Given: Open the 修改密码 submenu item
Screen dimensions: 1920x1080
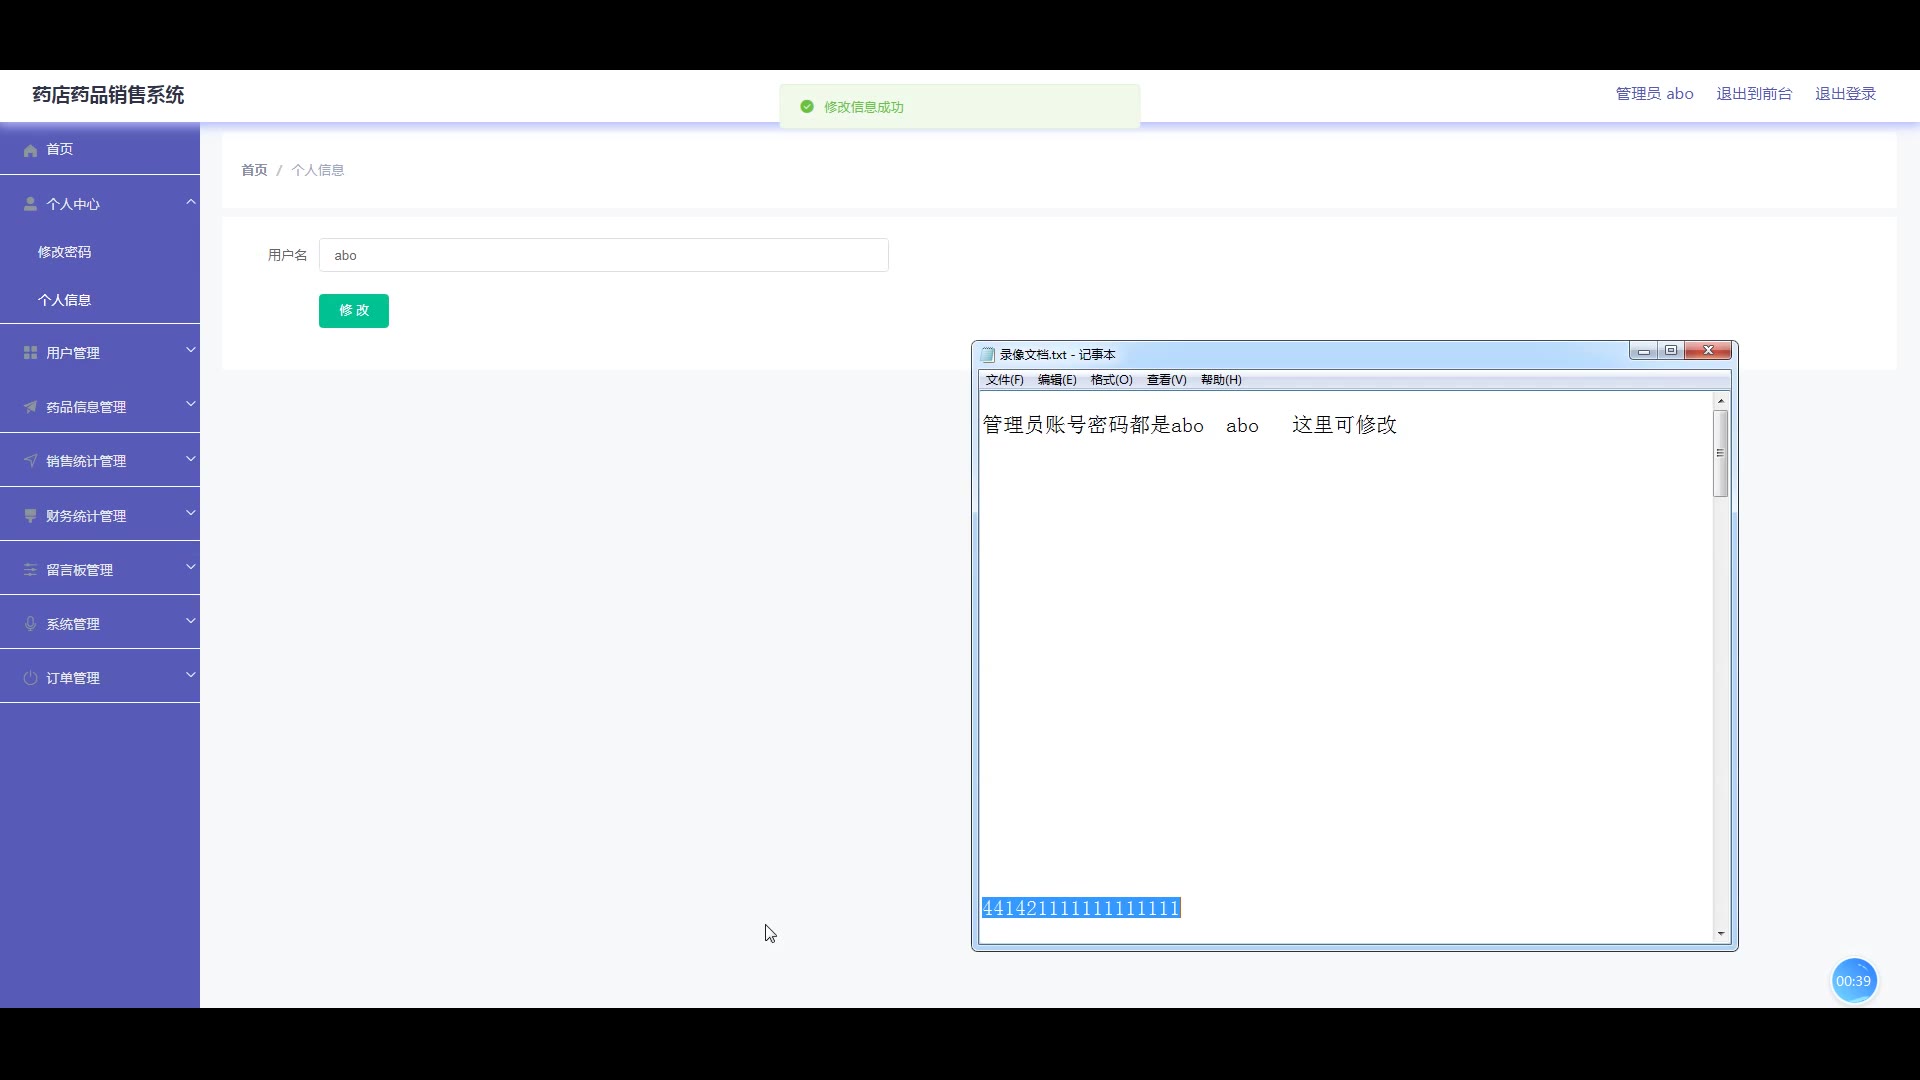Looking at the screenshot, I should [100, 252].
